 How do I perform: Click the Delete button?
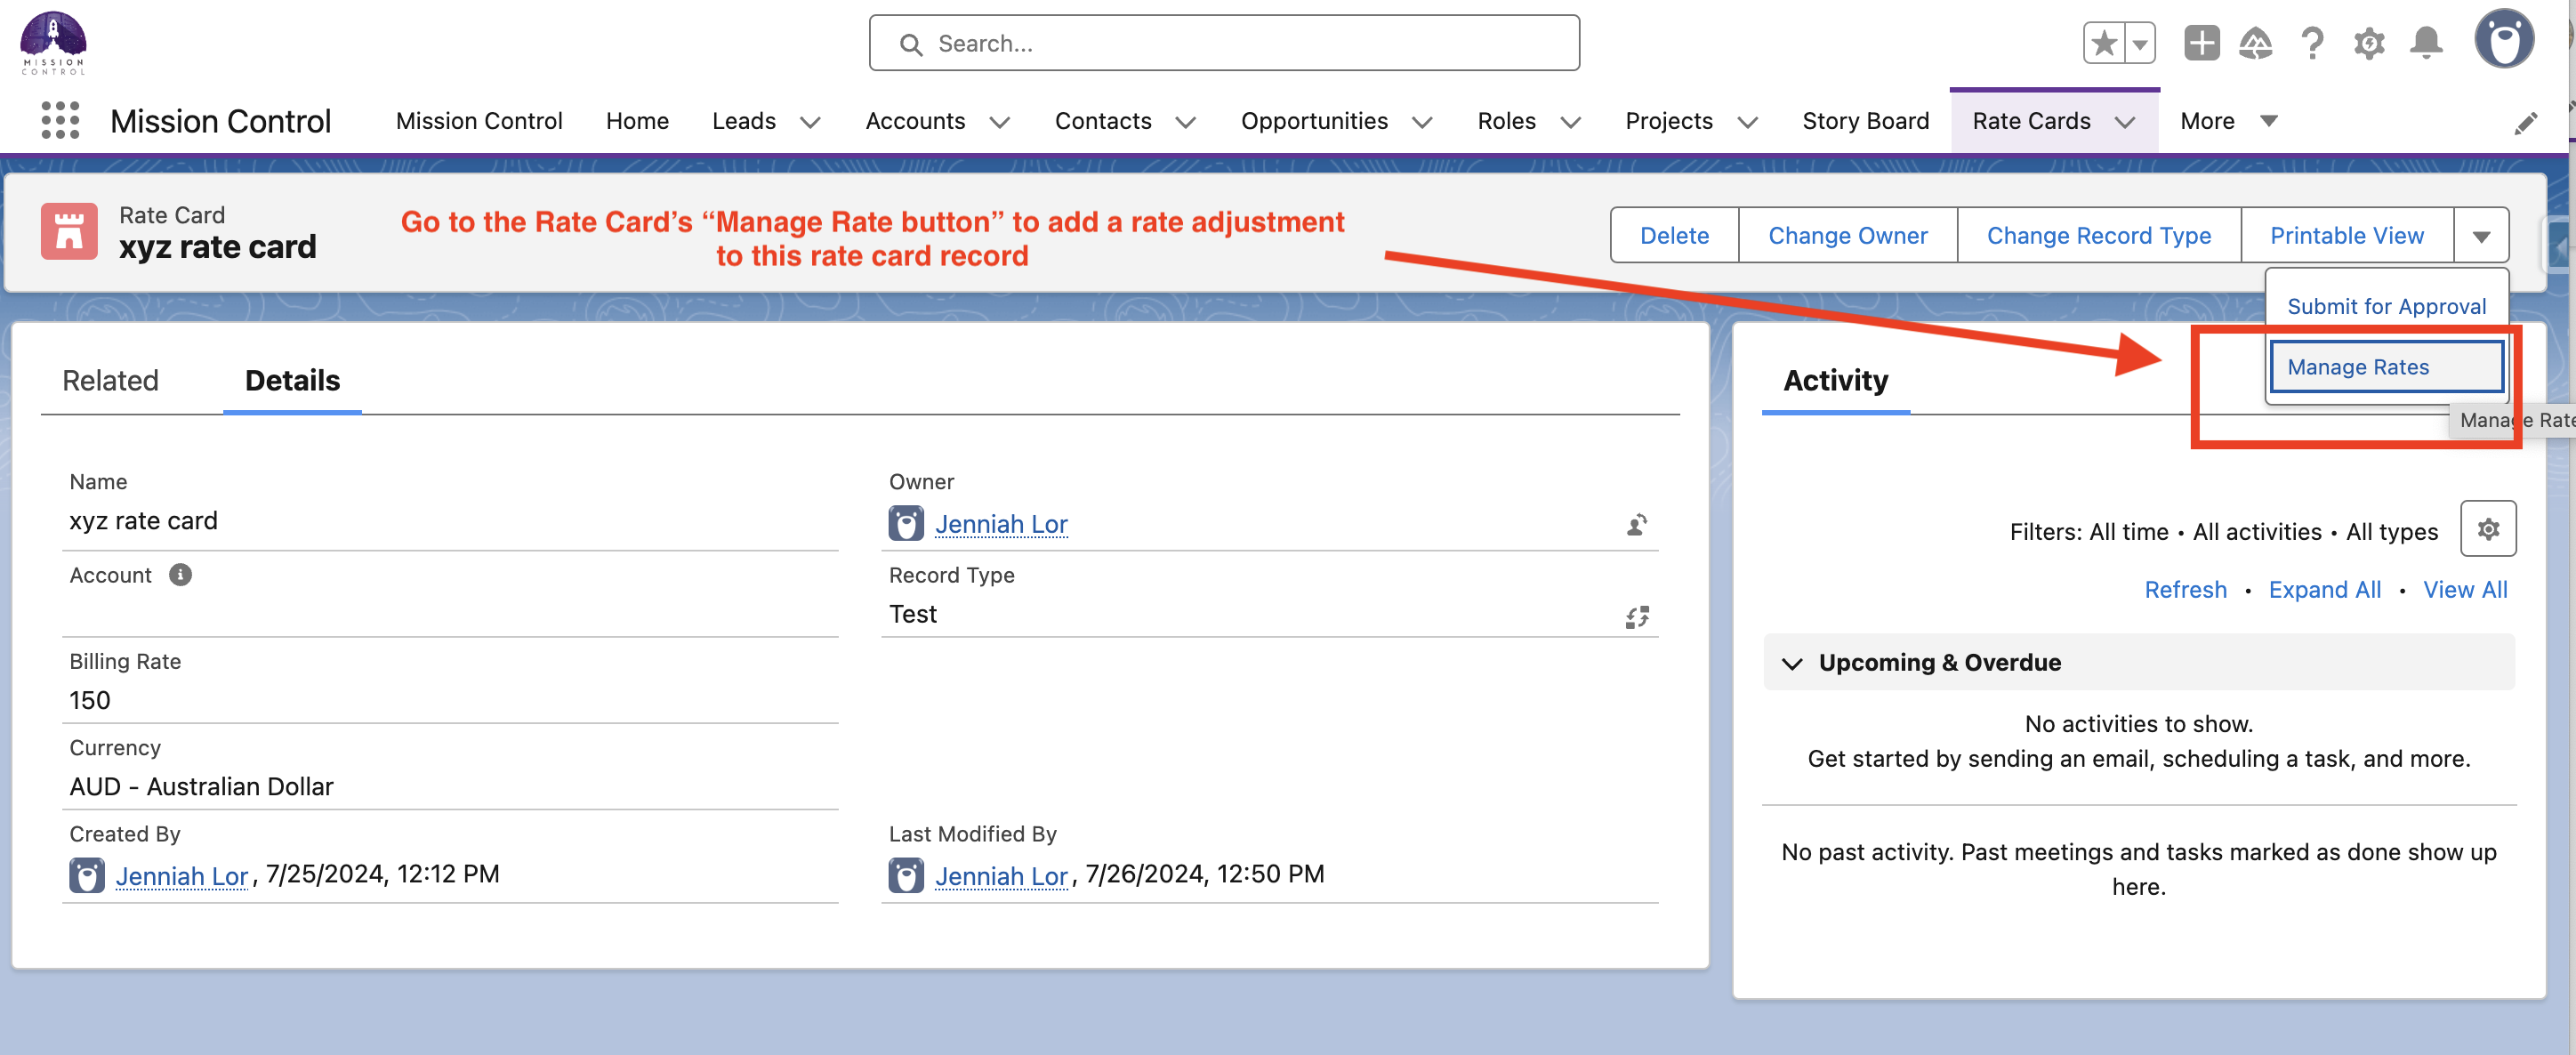[x=1674, y=236]
